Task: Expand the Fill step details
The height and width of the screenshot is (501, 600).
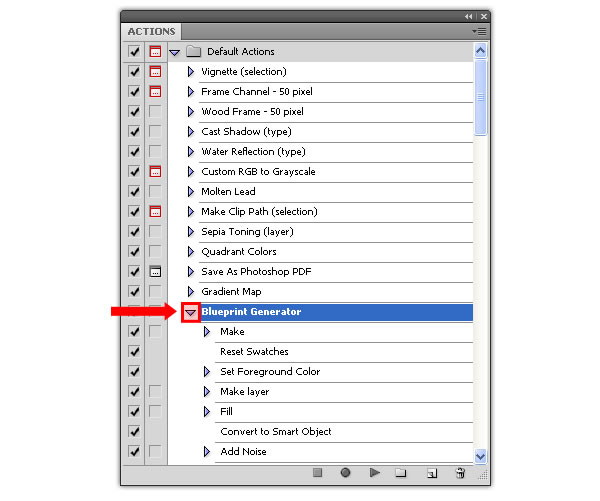Action: click(x=207, y=411)
